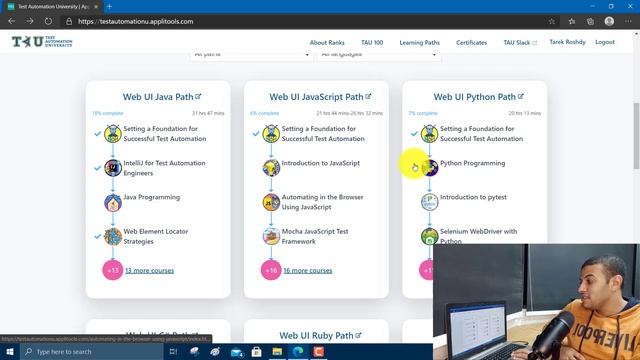Viewport: 640px width, 360px height.
Task: Click Mocha JavaScript Test Framework badge
Action: pyautogui.click(x=271, y=236)
